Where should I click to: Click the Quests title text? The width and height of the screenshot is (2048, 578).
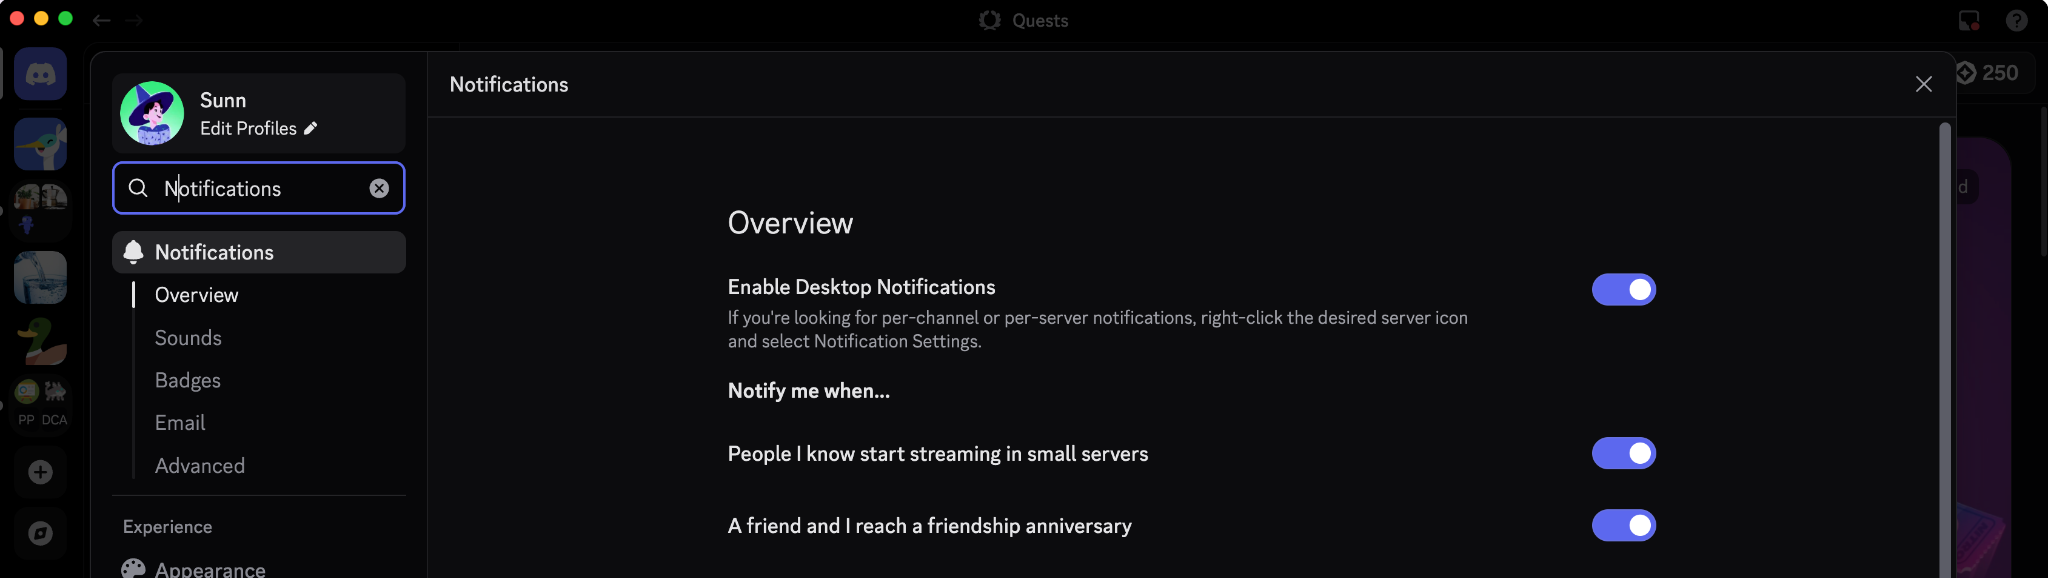pos(1040,20)
